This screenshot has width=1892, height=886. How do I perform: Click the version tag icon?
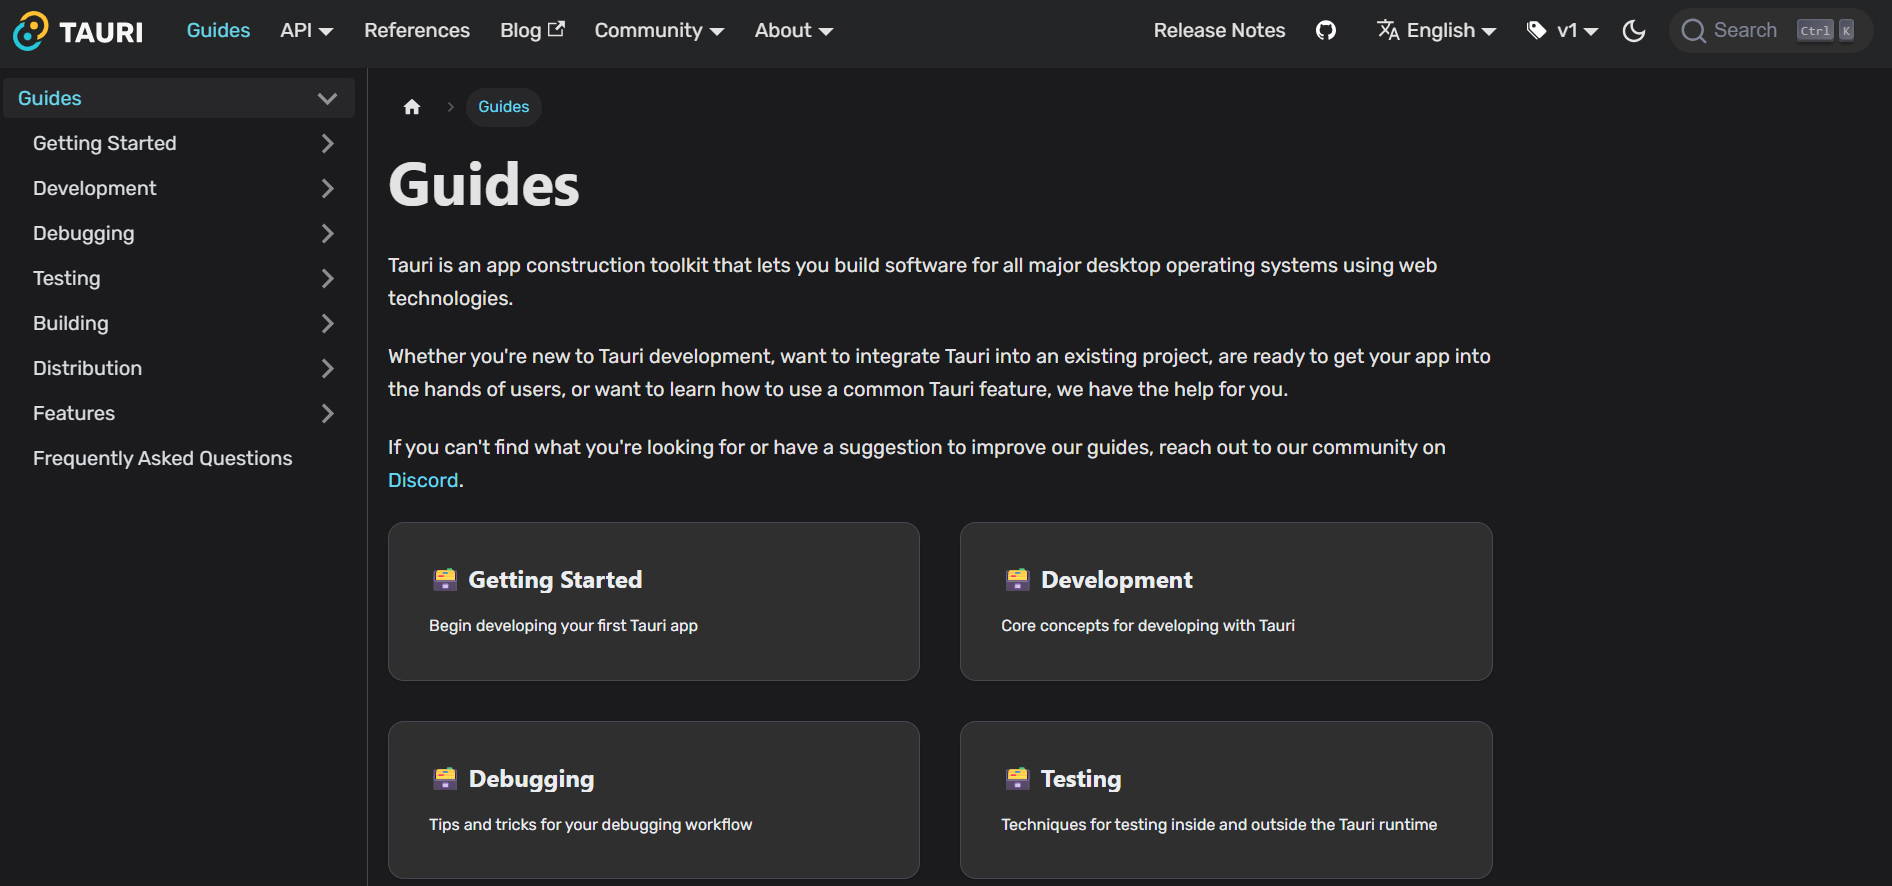tap(1537, 31)
